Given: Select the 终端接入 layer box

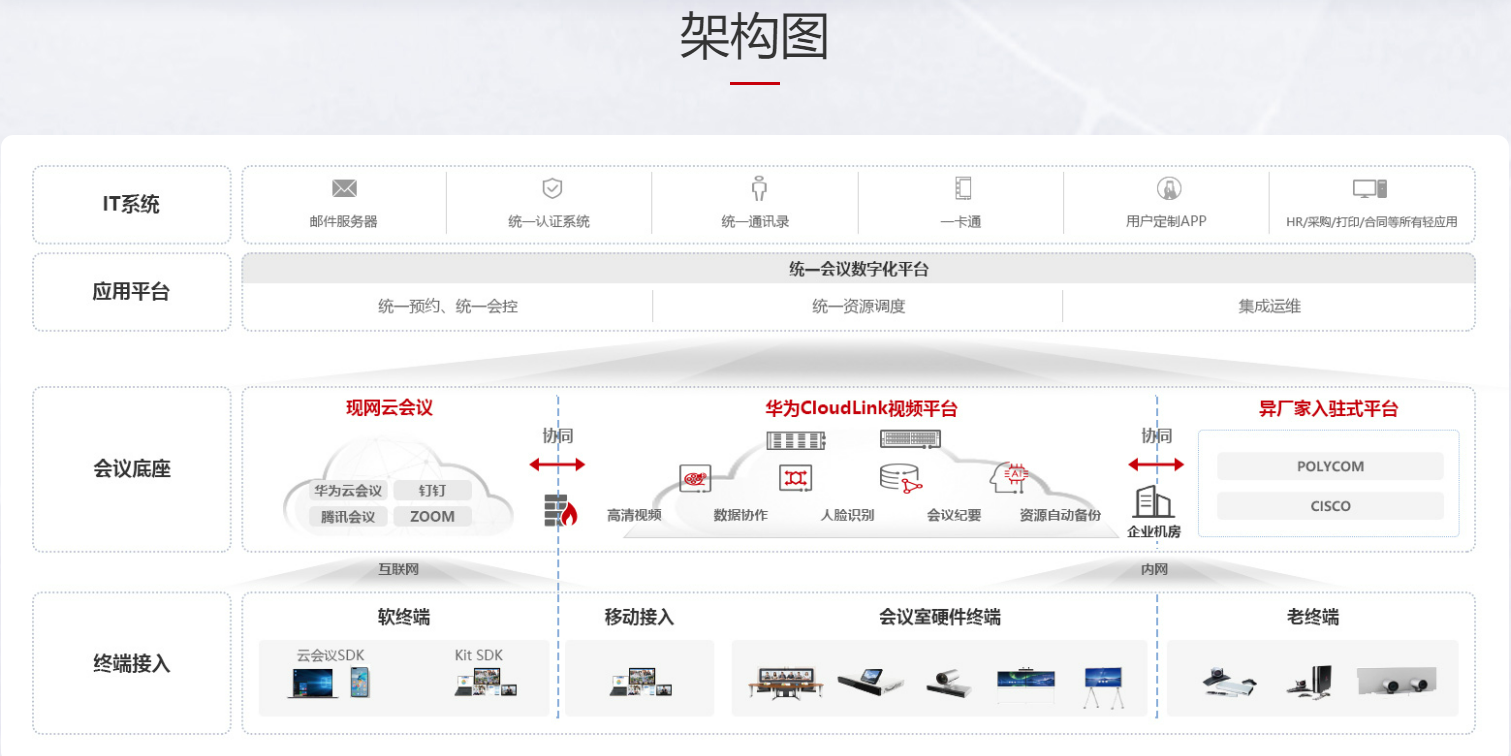Looking at the screenshot, I should 132,663.
